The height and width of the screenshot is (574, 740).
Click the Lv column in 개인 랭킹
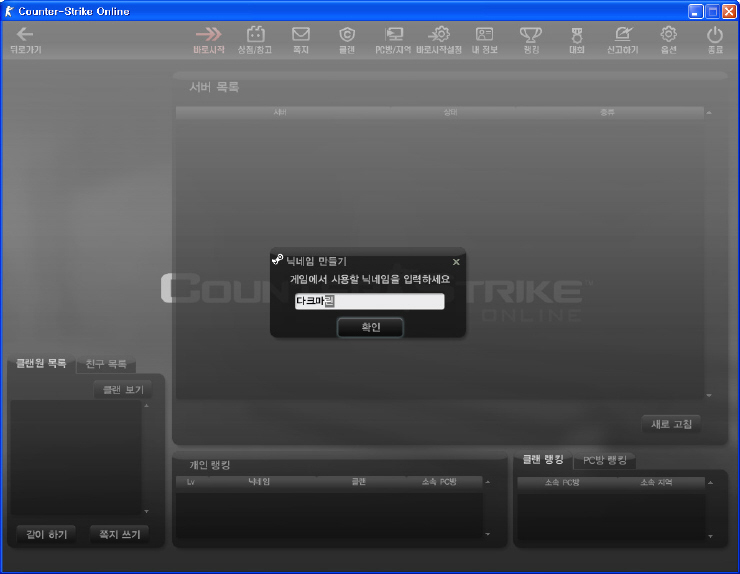click(x=191, y=482)
